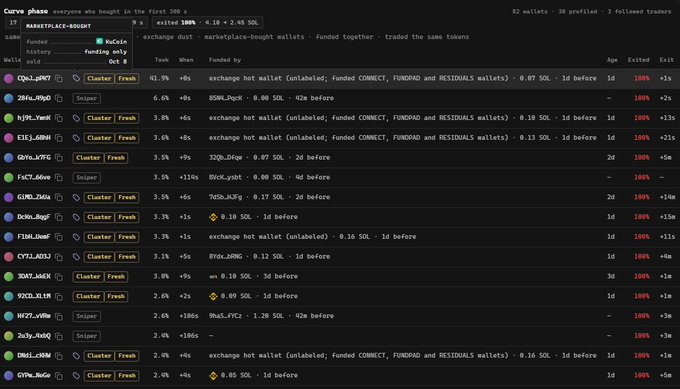Open the tag icon beside GYPm…NoGo
The width and height of the screenshot is (680, 389).
(76, 376)
